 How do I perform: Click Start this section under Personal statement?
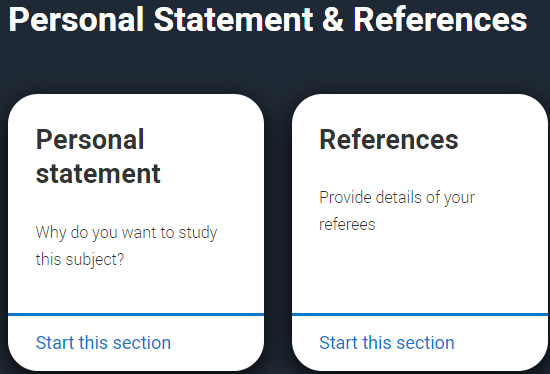coord(103,342)
